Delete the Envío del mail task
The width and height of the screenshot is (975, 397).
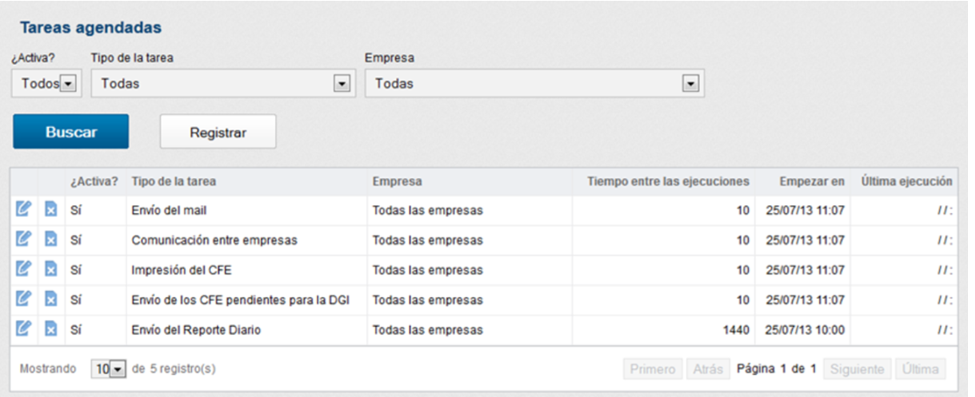[x=51, y=210]
